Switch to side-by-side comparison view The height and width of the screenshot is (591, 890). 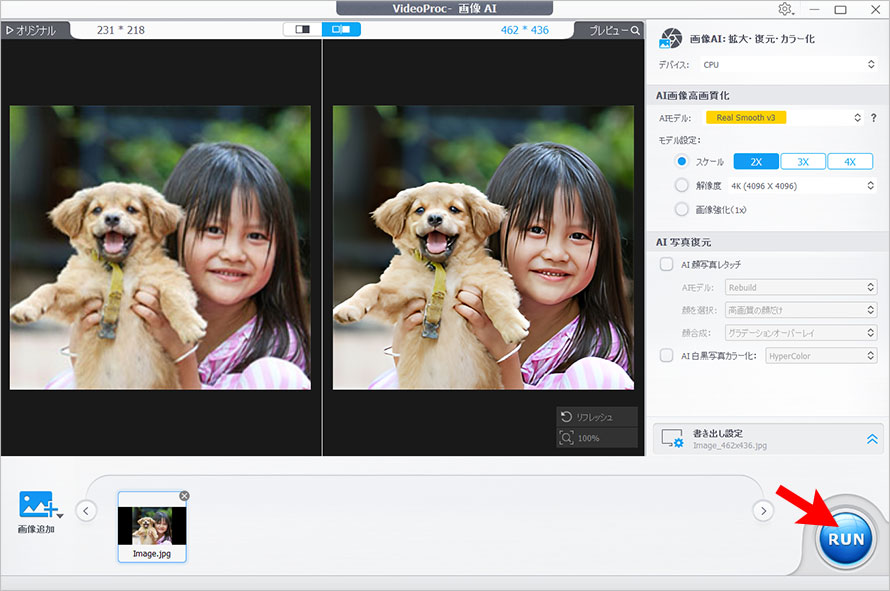pyautogui.click(x=341, y=29)
